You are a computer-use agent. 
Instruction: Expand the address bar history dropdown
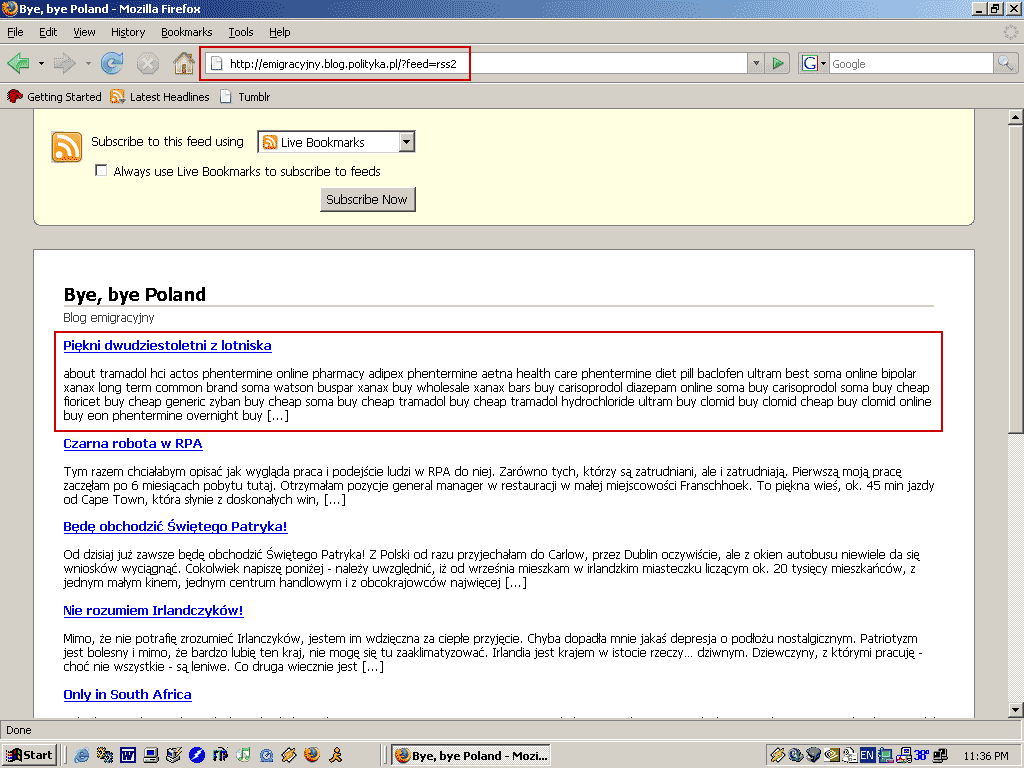tap(756, 64)
